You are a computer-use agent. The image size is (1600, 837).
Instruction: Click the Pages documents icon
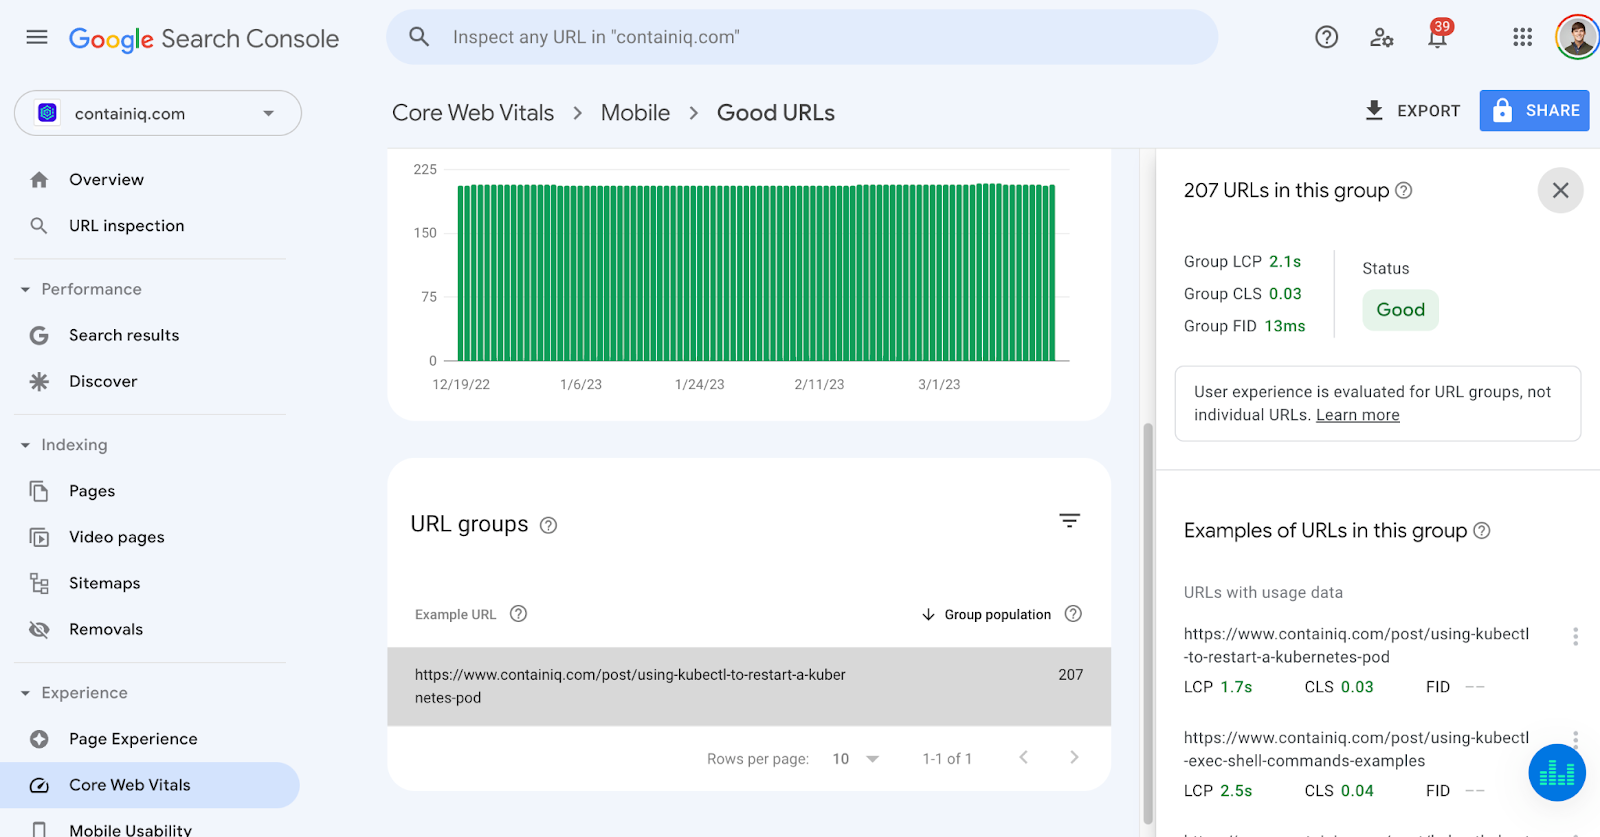pos(39,492)
